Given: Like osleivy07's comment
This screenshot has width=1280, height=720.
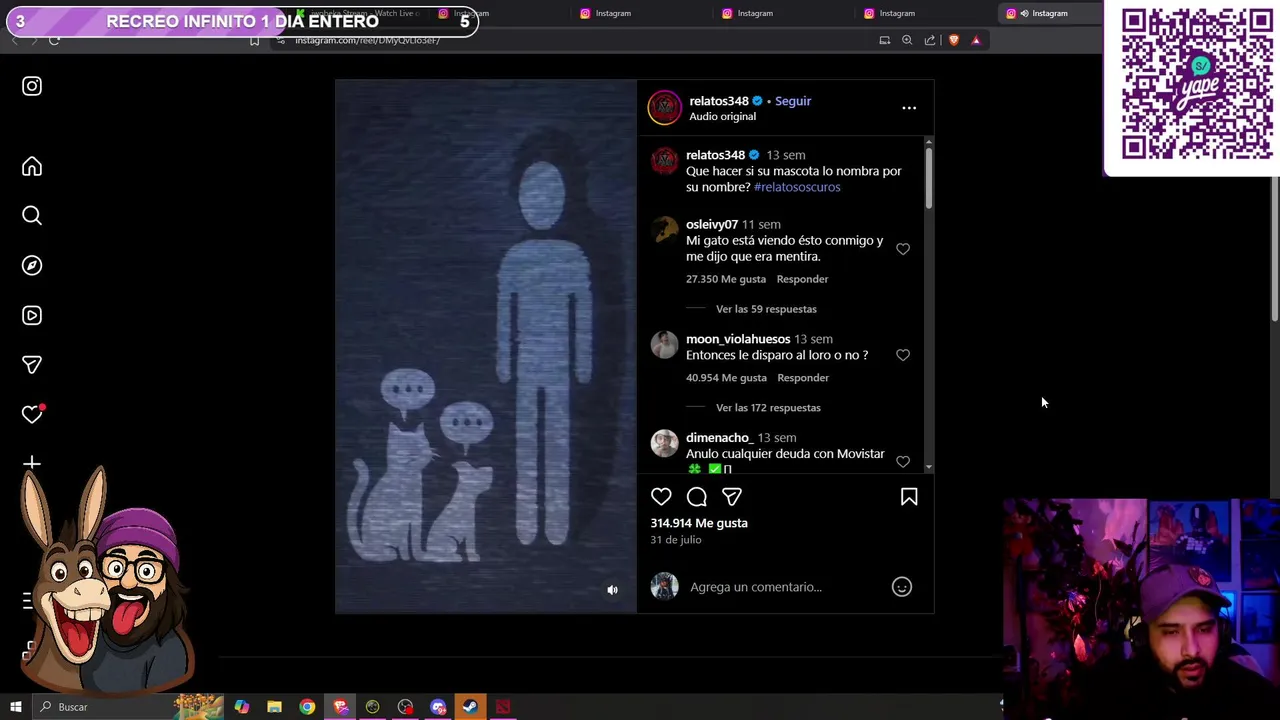Looking at the screenshot, I should 903,249.
